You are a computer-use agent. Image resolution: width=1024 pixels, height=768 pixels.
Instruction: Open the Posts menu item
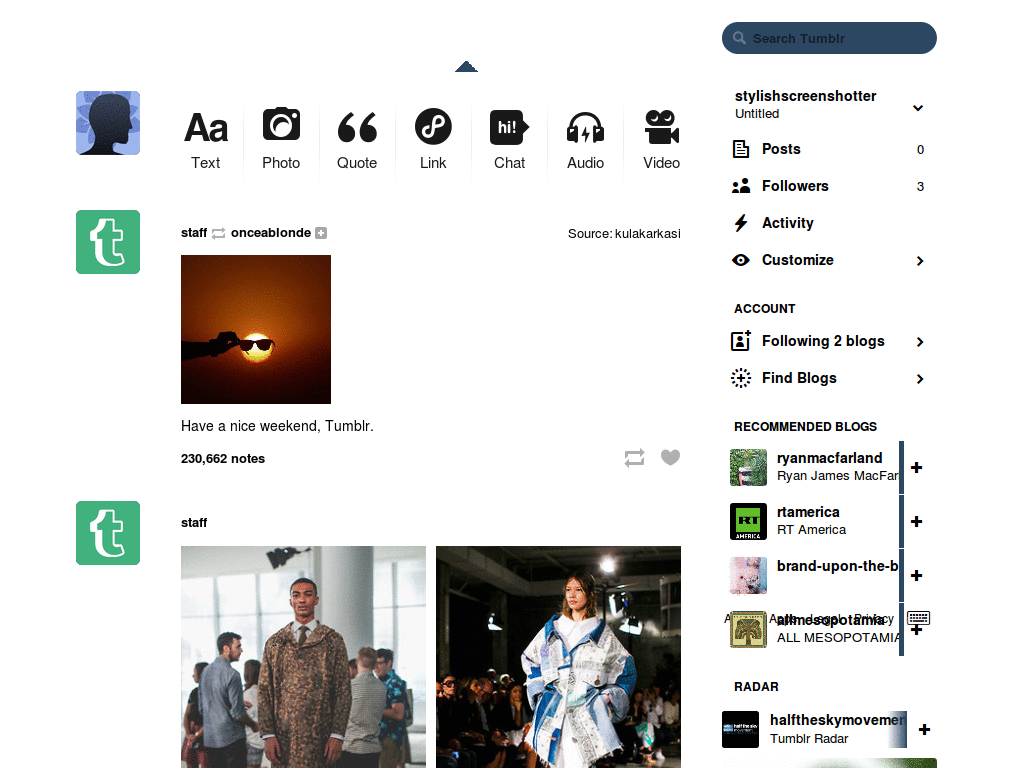point(829,149)
